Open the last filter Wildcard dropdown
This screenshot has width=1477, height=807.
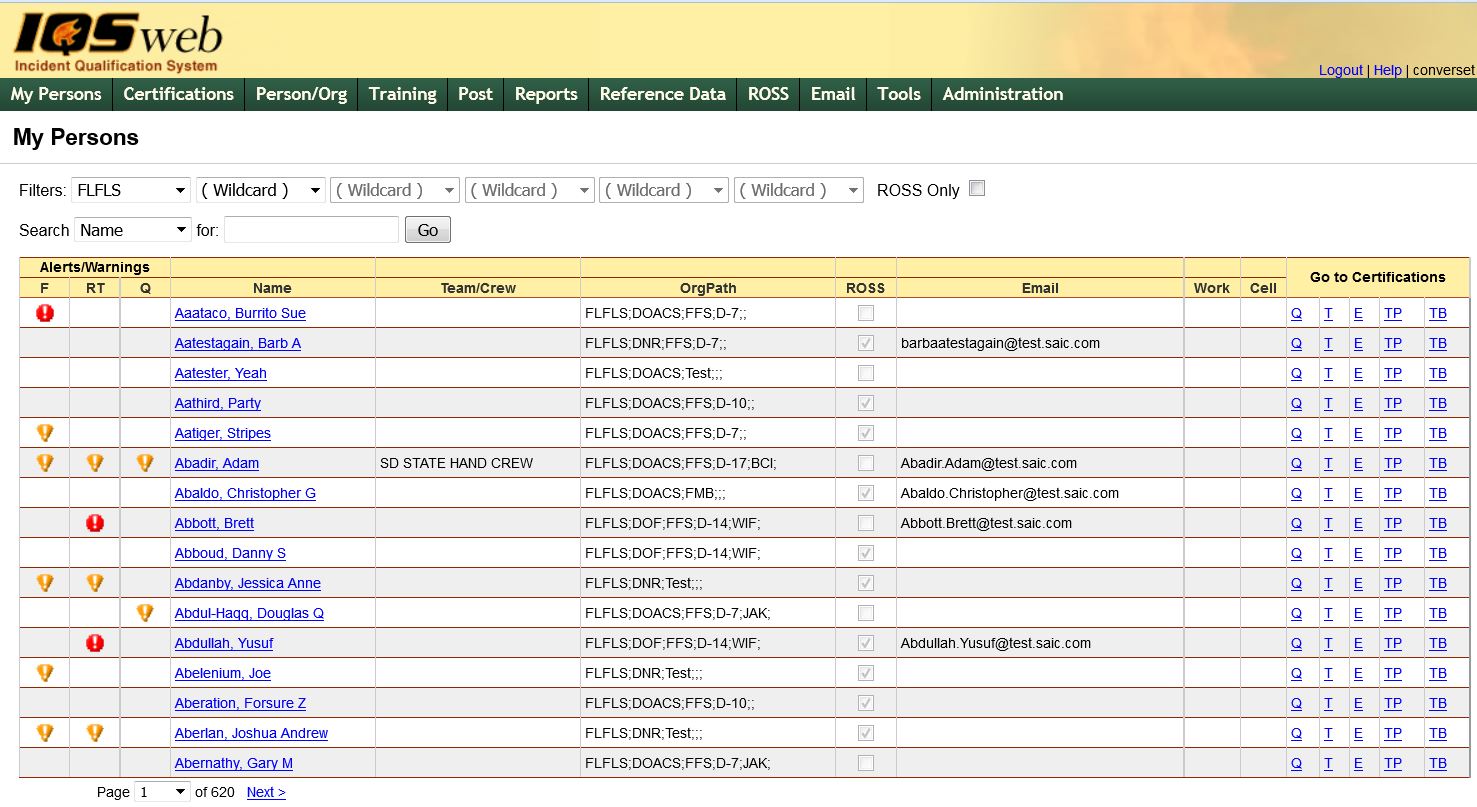[x=799, y=190]
